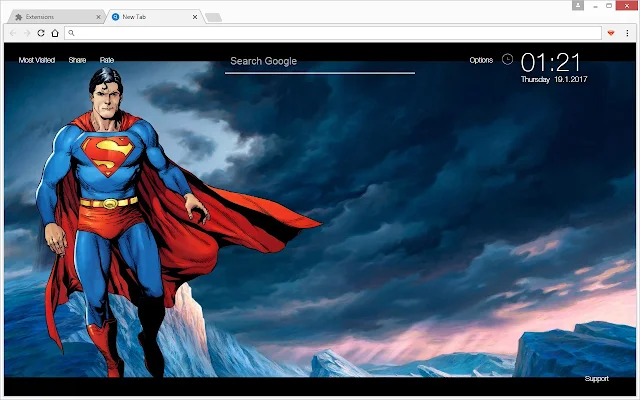Viewport: 640px width, 400px height.
Task: Click the Support link
Action: click(x=596, y=379)
